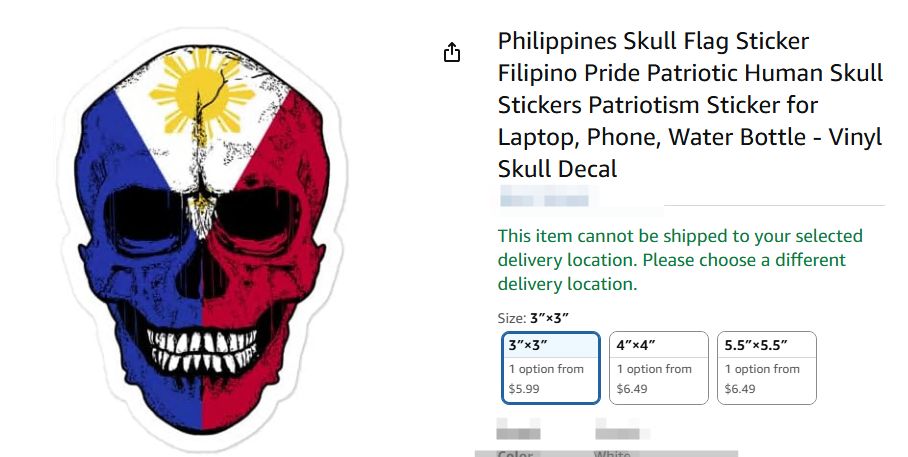Click the skull's white teeth area
908x457 pixels.
click(202, 350)
